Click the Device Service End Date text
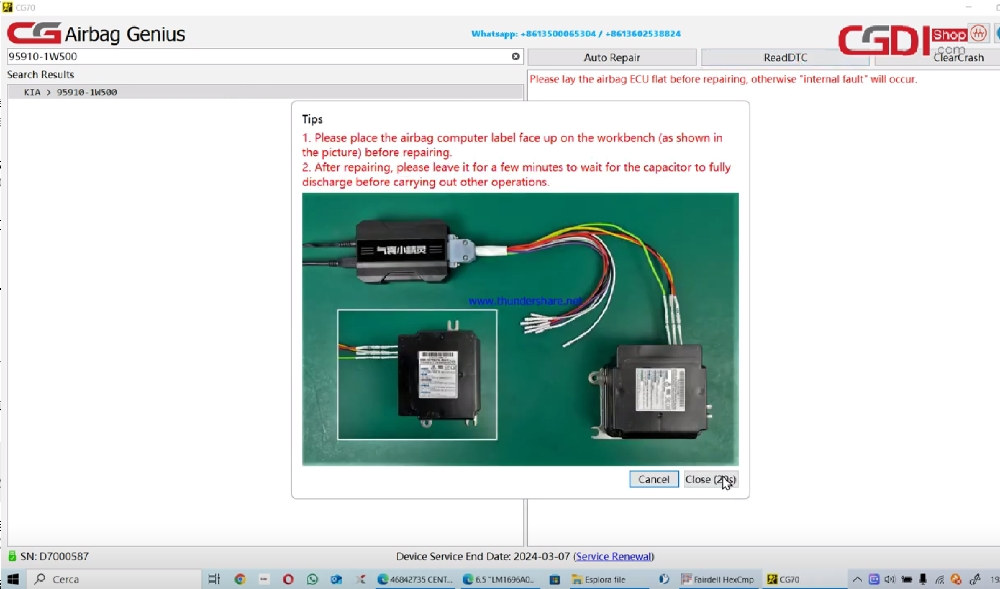The width and height of the screenshot is (1000, 589). point(483,556)
